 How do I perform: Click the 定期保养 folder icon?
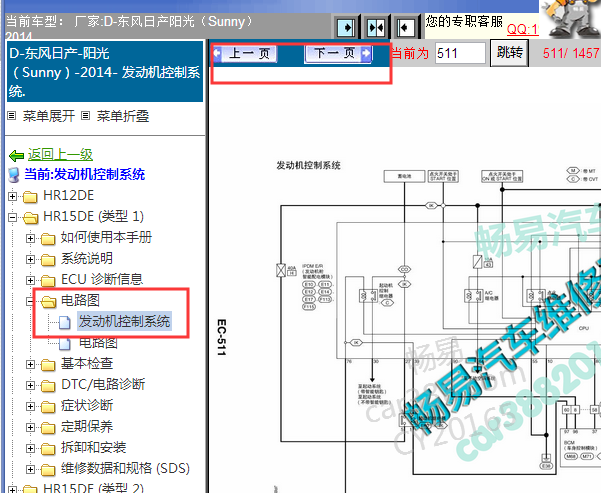[x=48, y=427]
